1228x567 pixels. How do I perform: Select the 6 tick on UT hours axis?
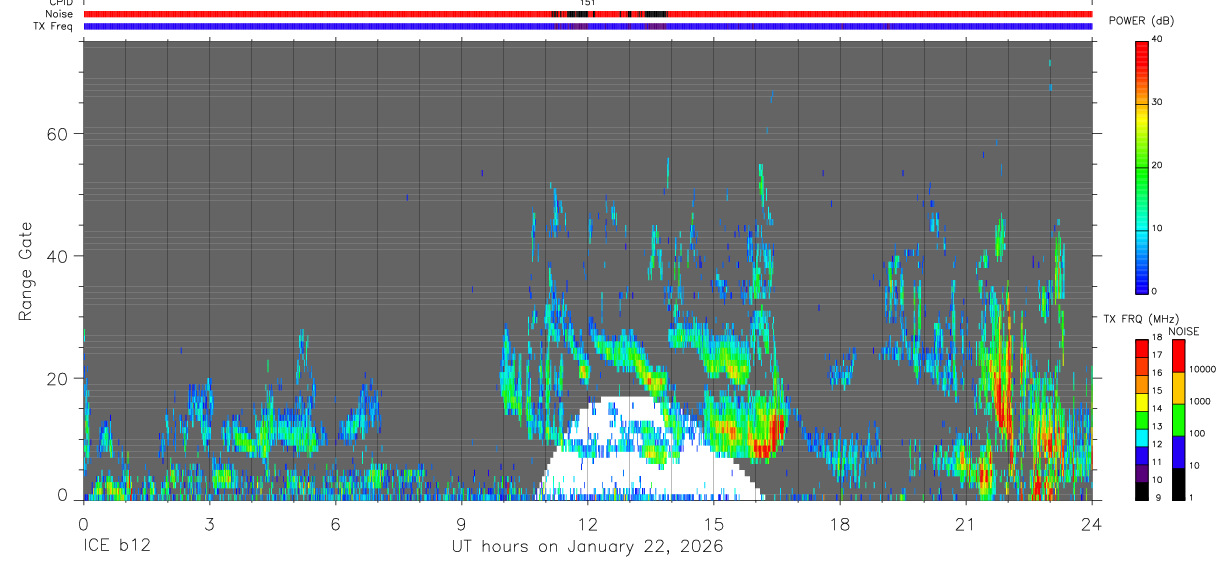tap(335, 524)
